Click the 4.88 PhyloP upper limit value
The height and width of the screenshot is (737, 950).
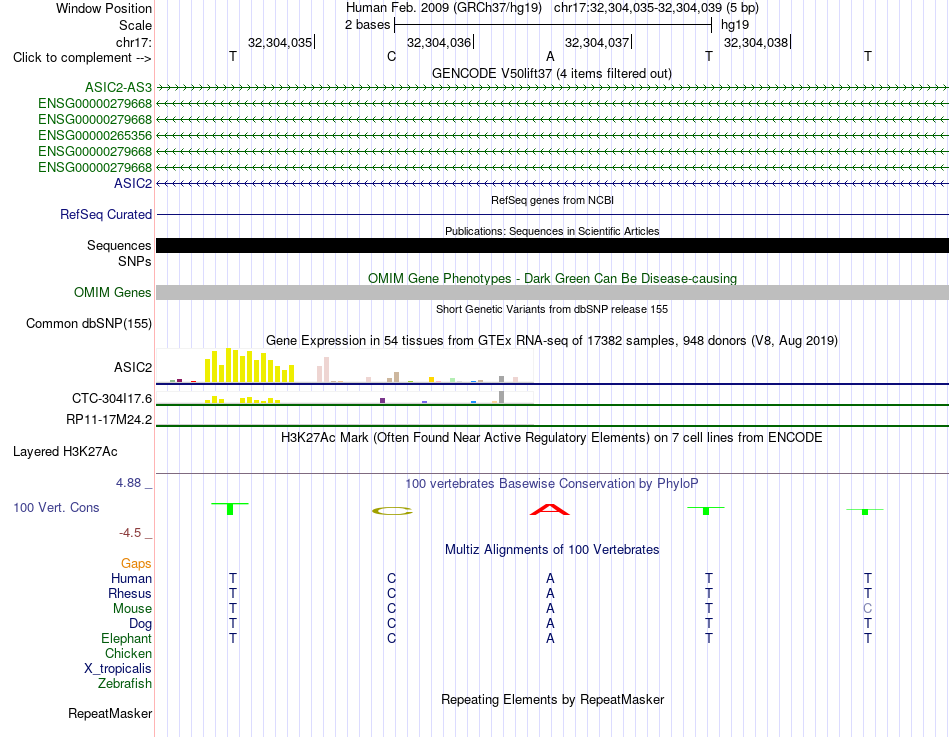point(128,482)
